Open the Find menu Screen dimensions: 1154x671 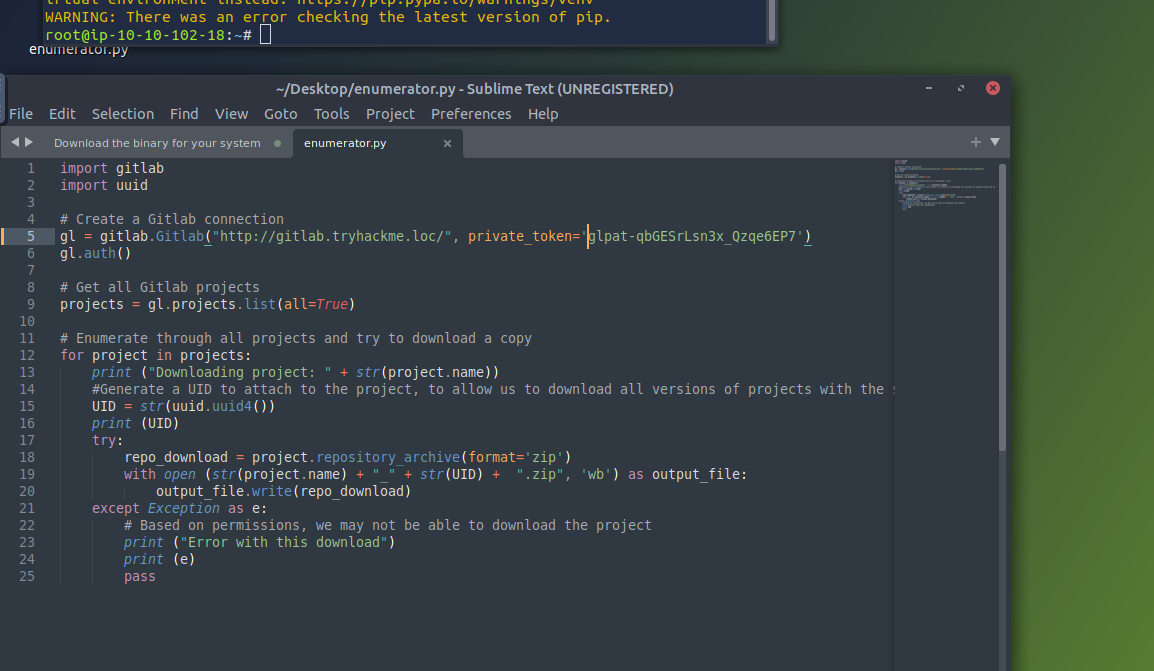(184, 114)
